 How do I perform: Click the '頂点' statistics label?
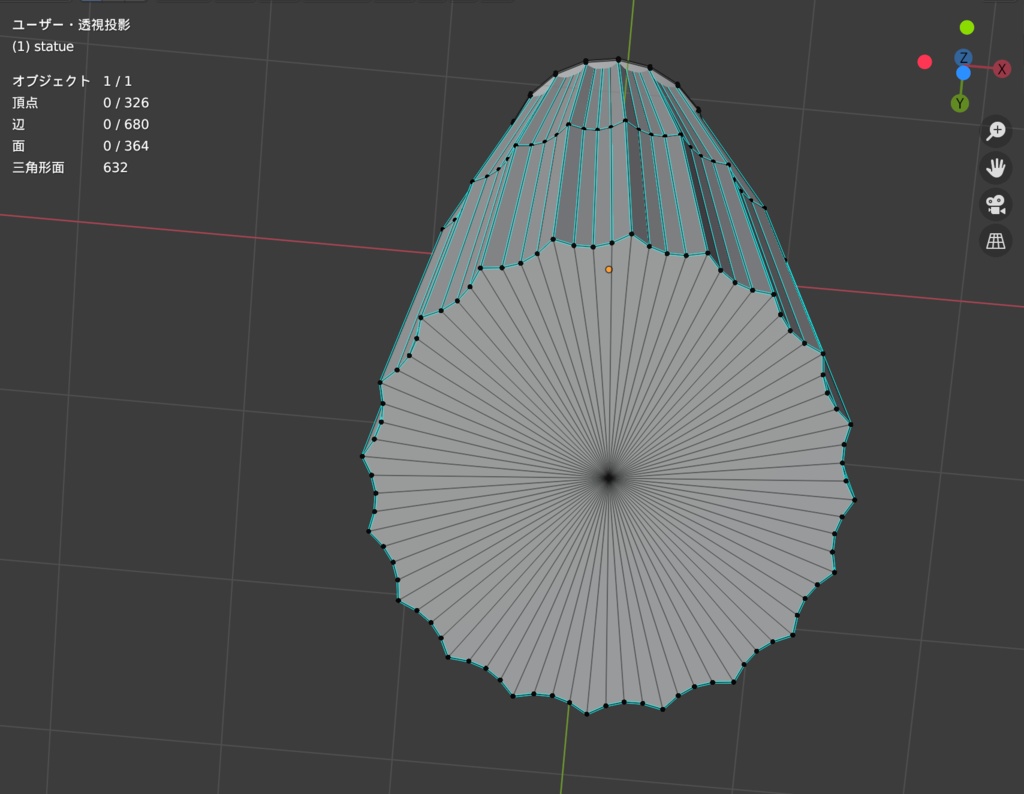point(25,103)
